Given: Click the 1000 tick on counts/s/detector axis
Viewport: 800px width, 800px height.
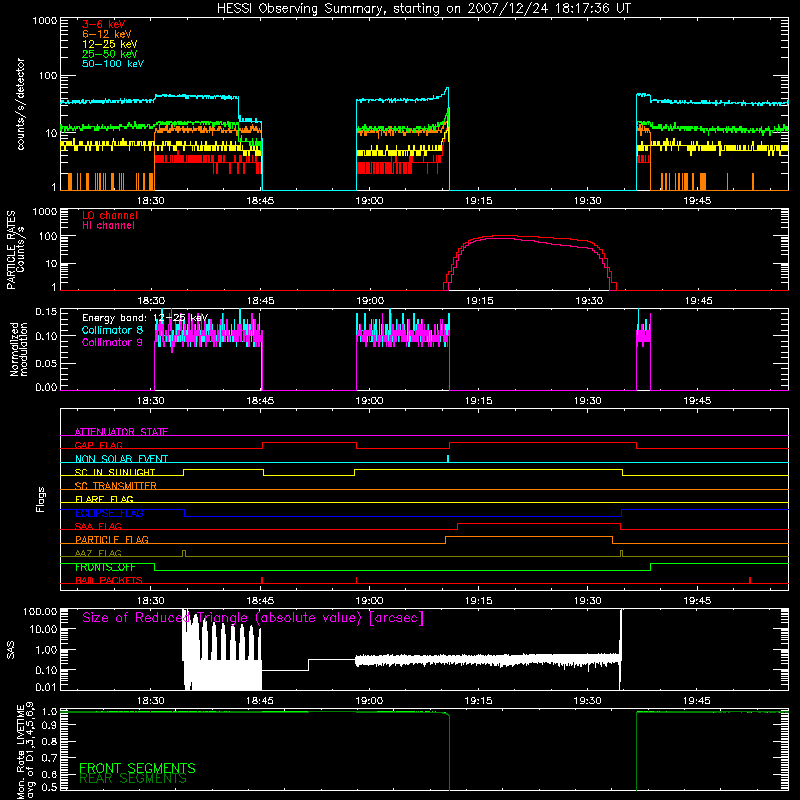Looking at the screenshot, I should pyautogui.click(x=44, y=21).
